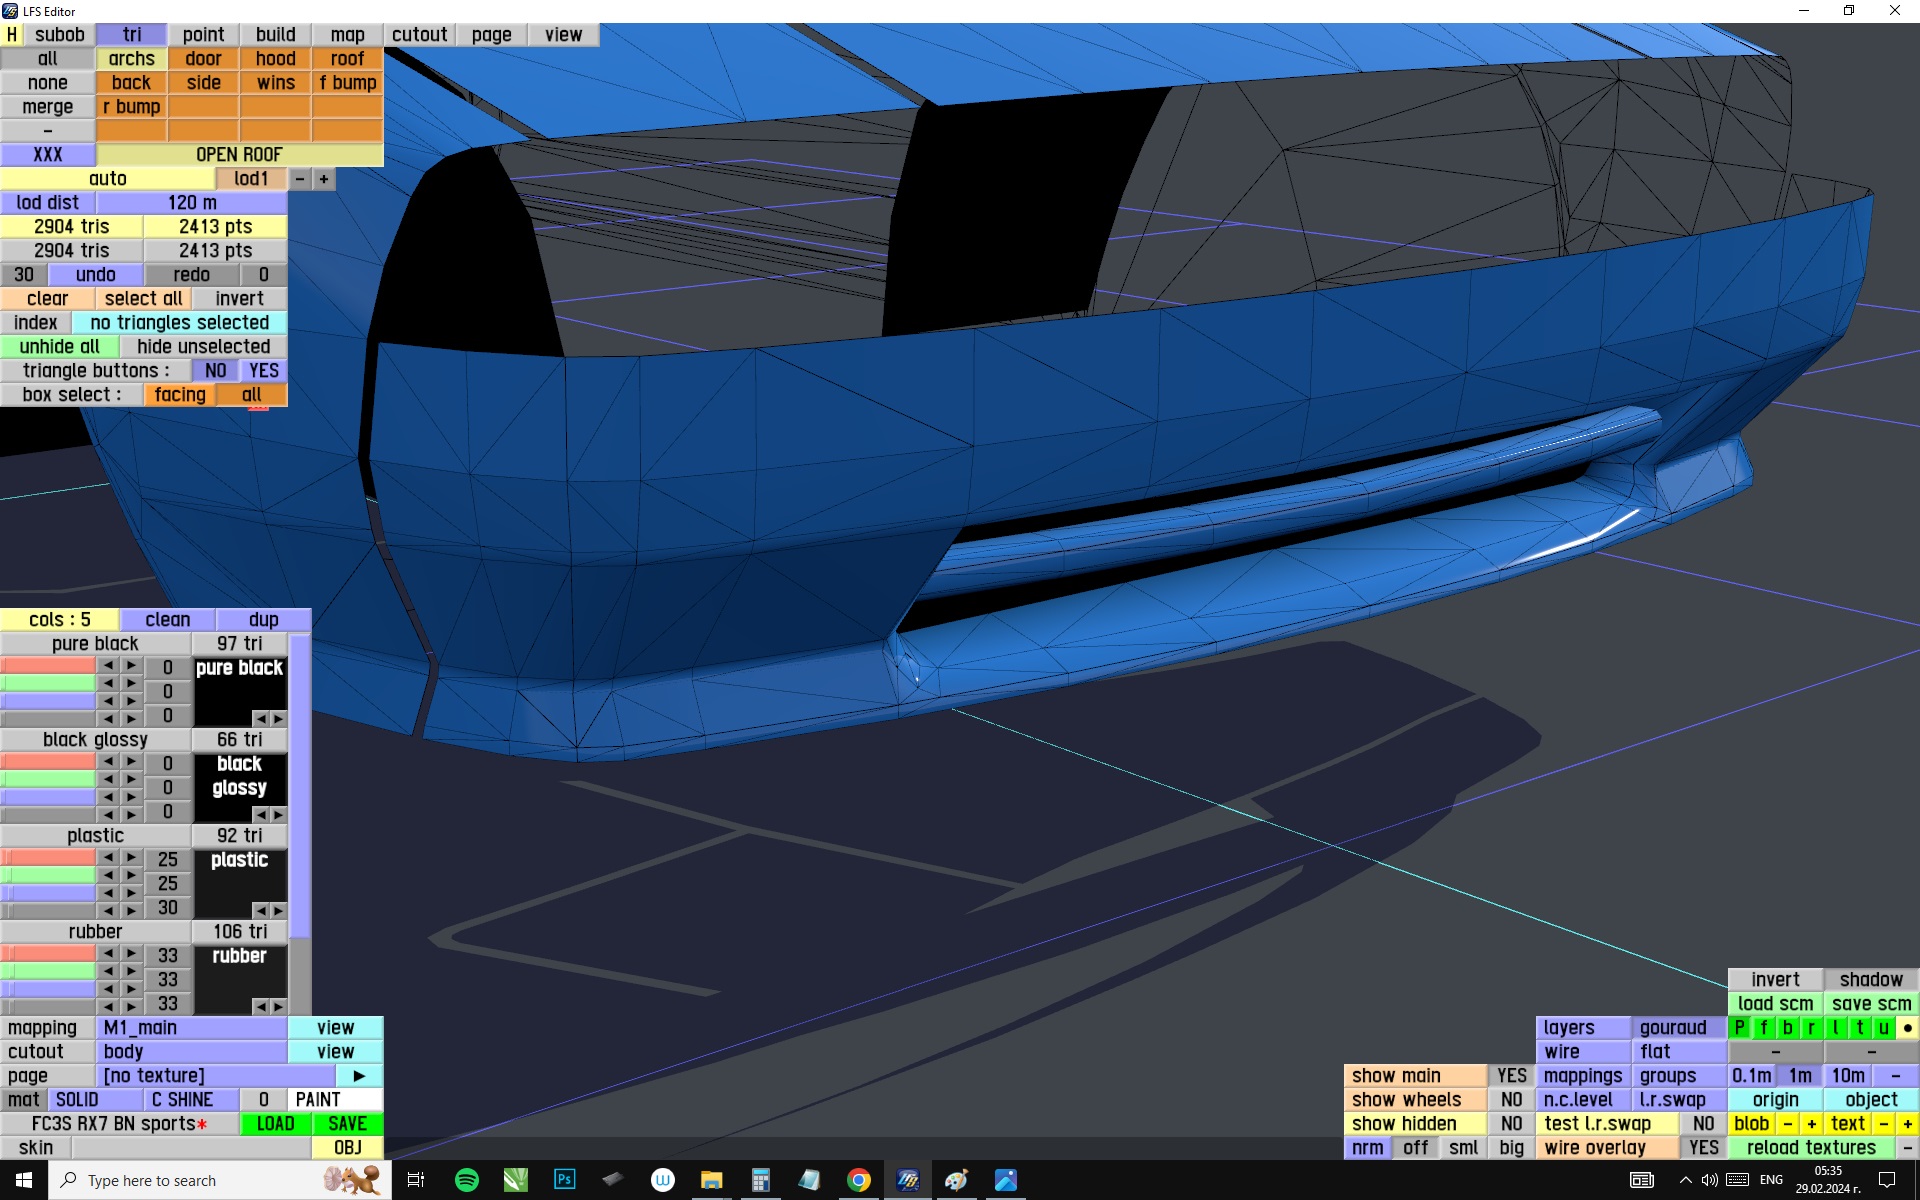The width and height of the screenshot is (1920, 1200).
Task: Click reload textures button
Action: tap(1810, 1148)
